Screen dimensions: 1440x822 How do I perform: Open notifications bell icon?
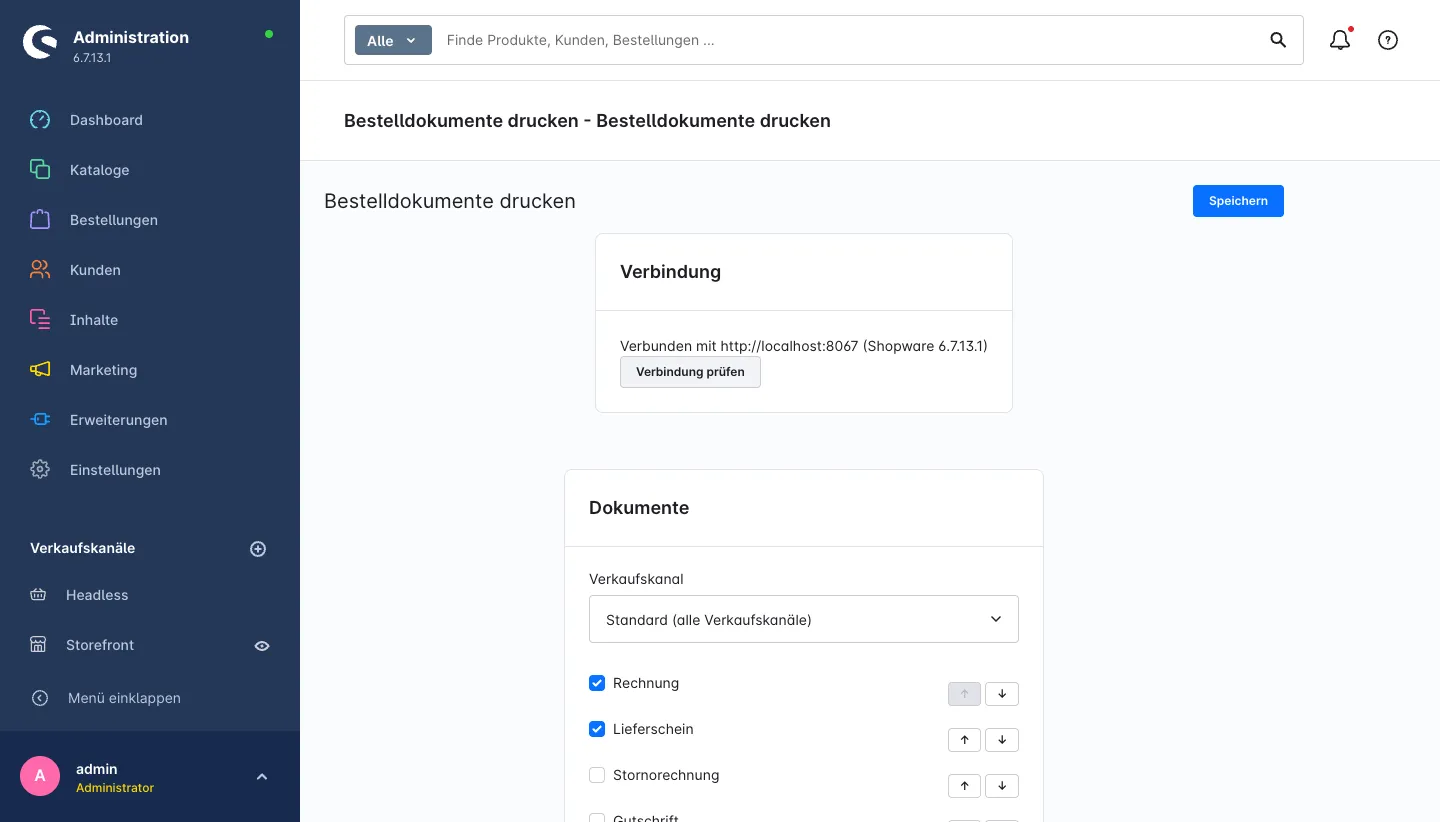tap(1340, 40)
